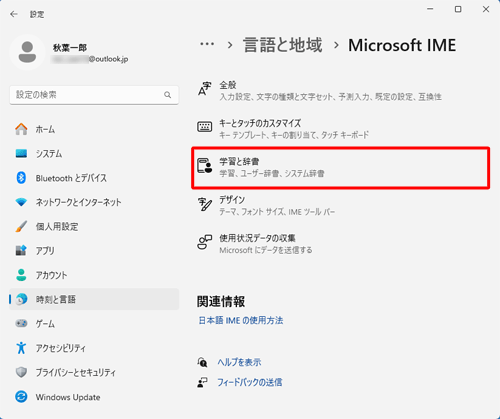The width and height of the screenshot is (500, 419).
Task: Click the privacy shield icon
Action: click(21, 372)
